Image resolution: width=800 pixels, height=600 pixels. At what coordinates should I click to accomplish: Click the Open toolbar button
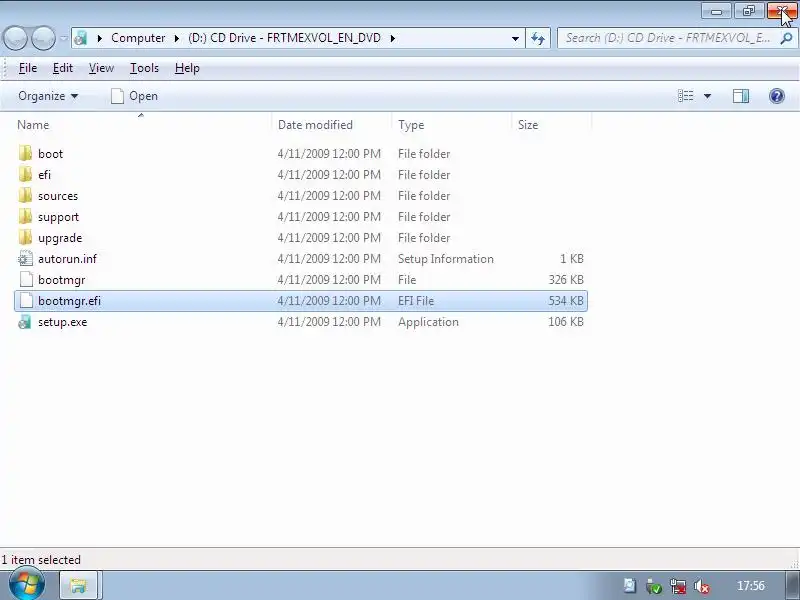pos(134,96)
